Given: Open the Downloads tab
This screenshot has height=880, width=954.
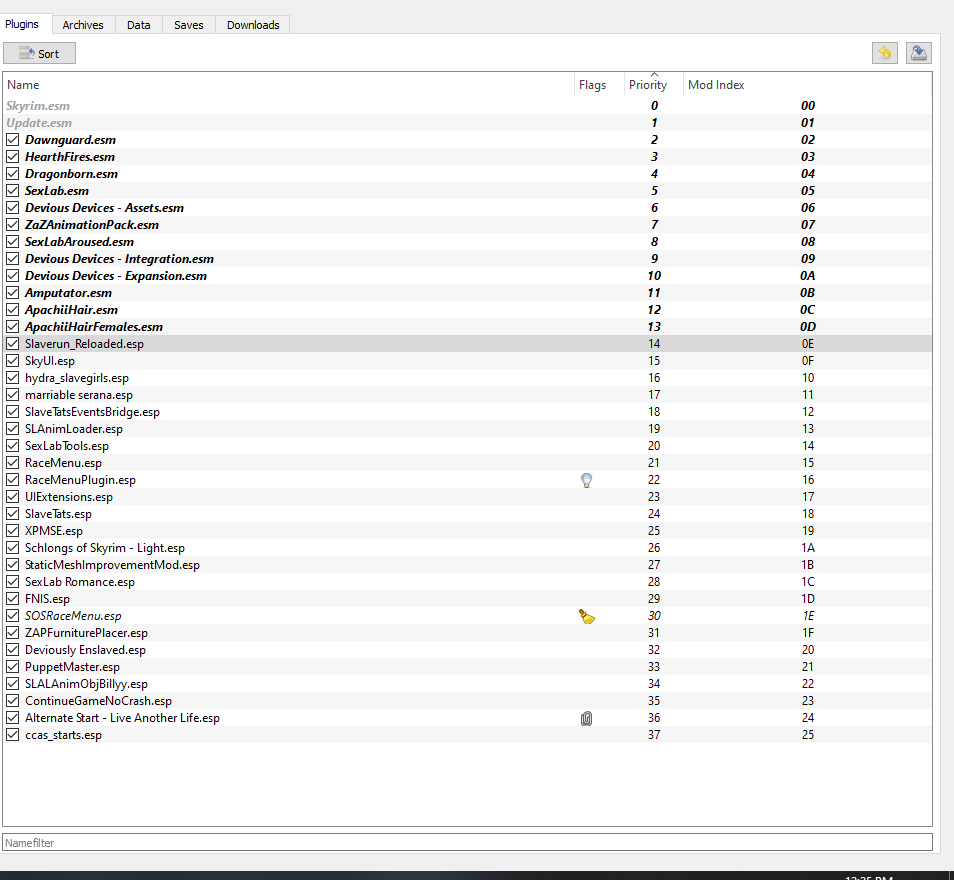Looking at the screenshot, I should [x=253, y=25].
